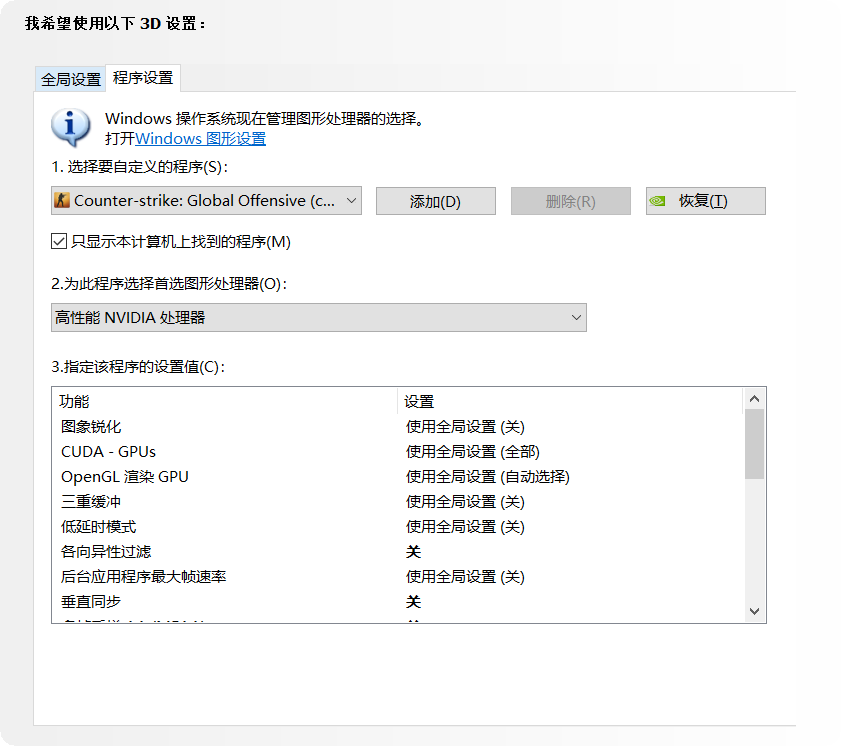Image resolution: width=842 pixels, height=747 pixels.
Task: Click the 图象锐化 setting value
Action: coord(465,427)
